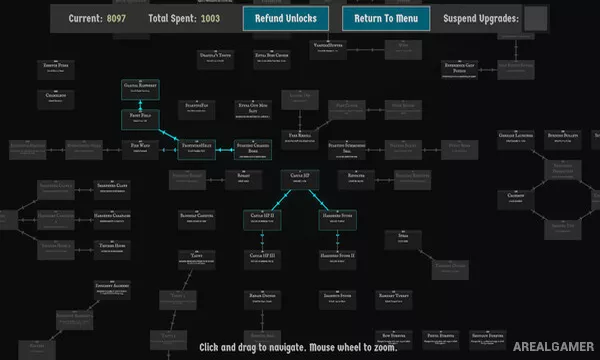The height and width of the screenshot is (360, 600).
Task: Select the Chameleon upgrade node
Action: pos(56,99)
